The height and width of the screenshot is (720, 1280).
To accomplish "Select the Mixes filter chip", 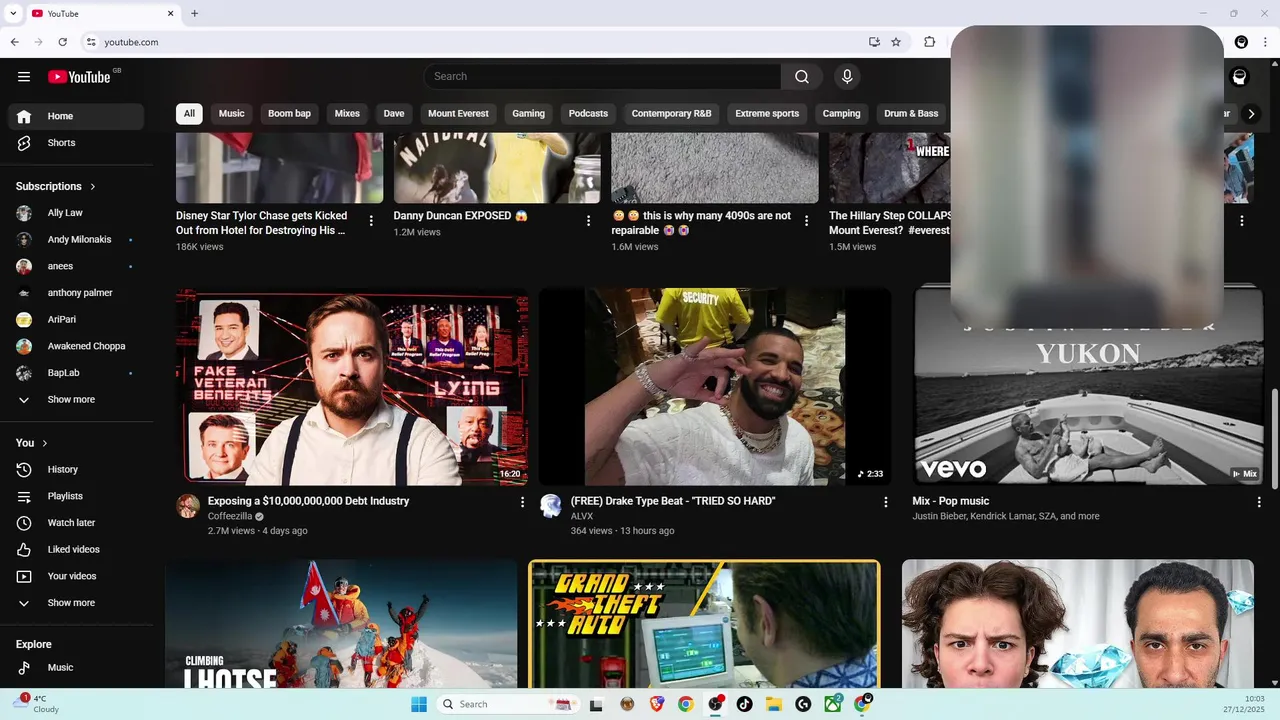I will click(347, 114).
